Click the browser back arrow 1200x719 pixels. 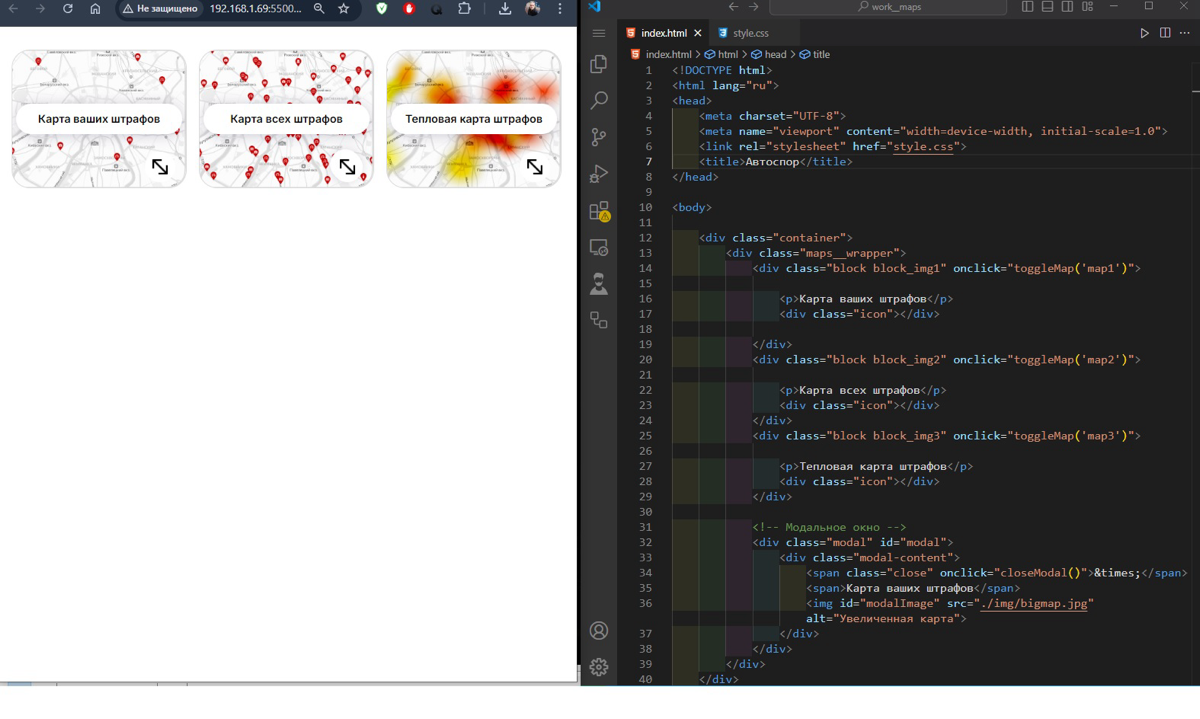(x=13, y=9)
